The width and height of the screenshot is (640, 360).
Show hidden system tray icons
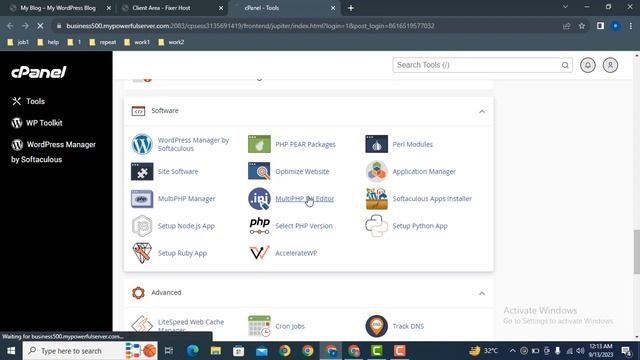[512, 351]
